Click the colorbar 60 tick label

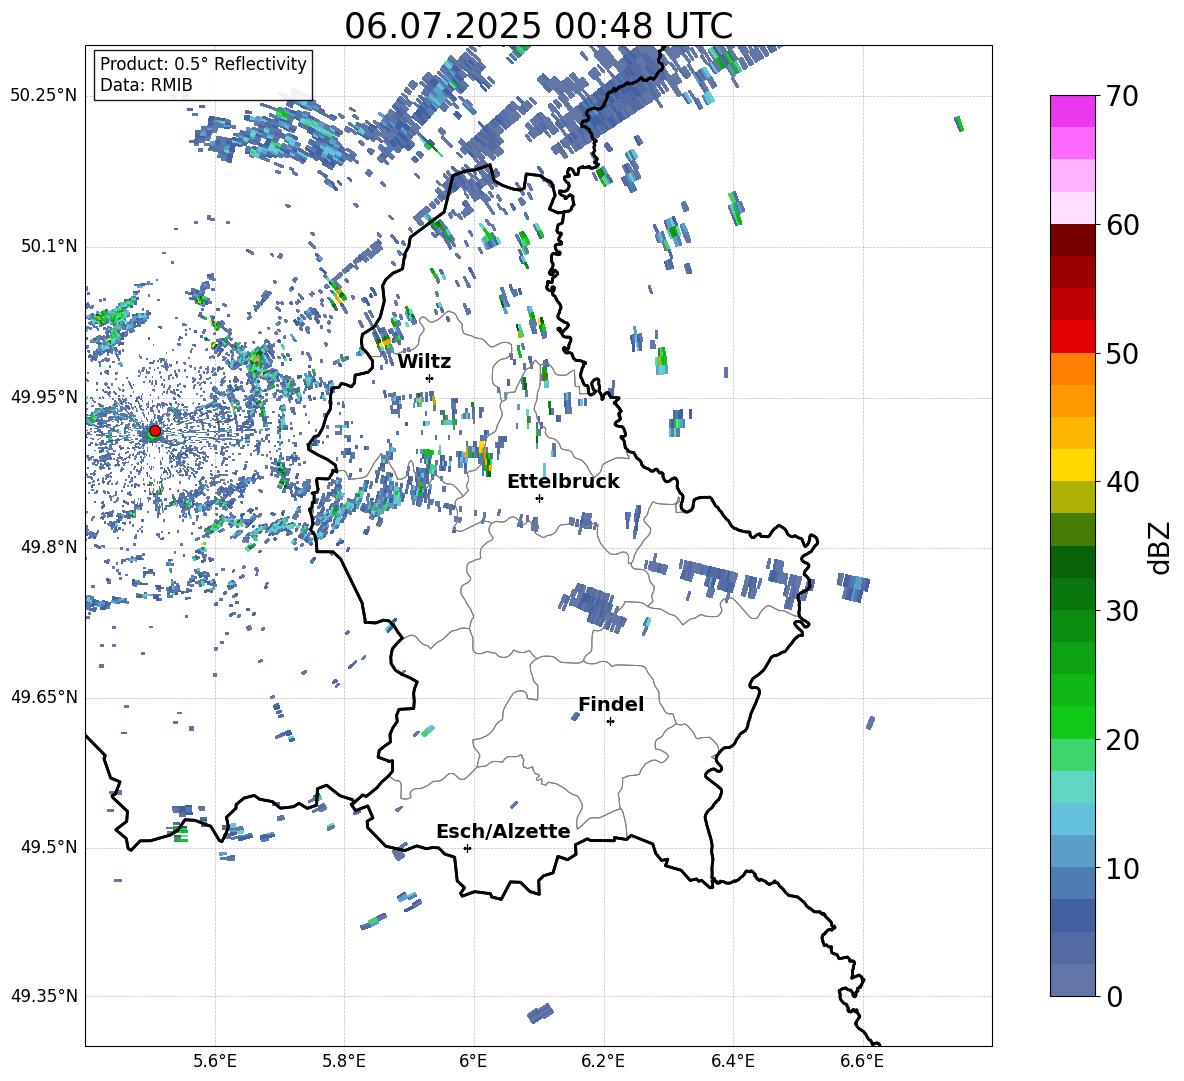[1122, 225]
